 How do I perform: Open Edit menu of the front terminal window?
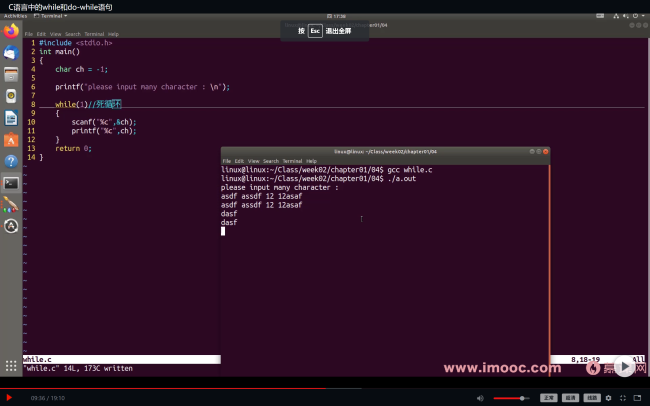click(x=240, y=161)
